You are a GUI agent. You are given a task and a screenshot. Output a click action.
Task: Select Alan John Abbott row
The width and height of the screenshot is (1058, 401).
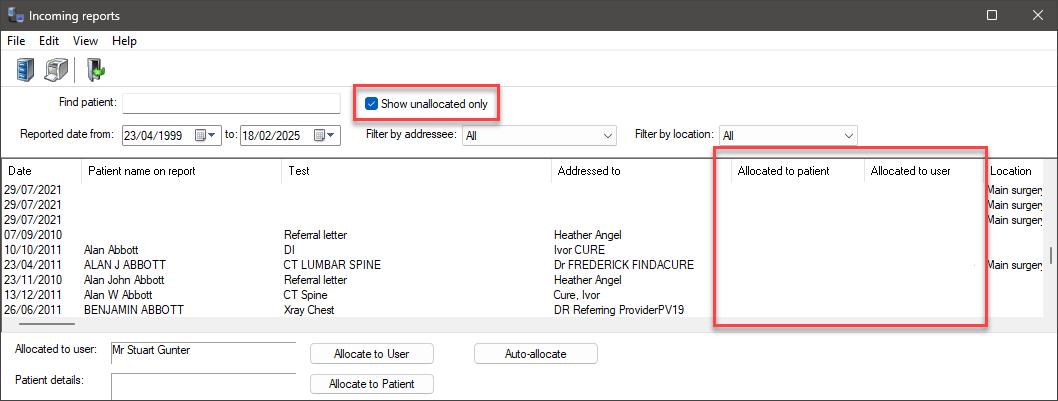pos(523,279)
